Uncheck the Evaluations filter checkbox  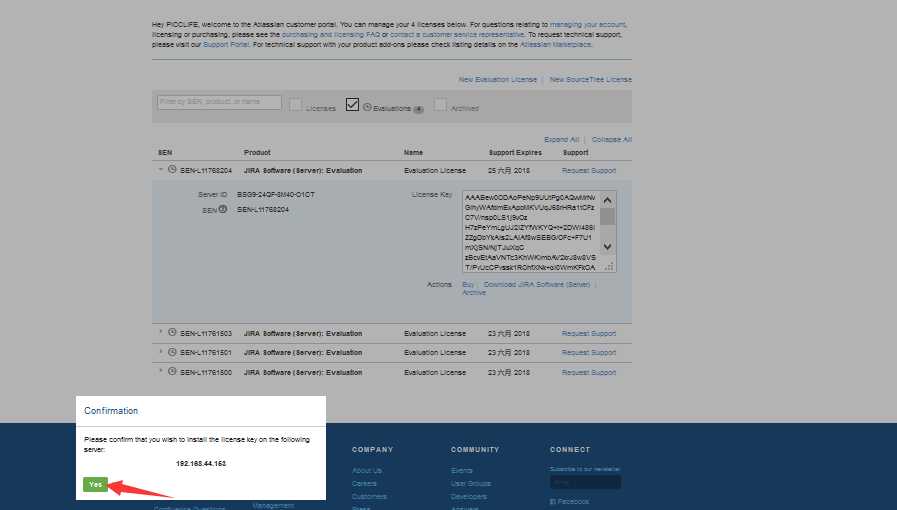click(352, 105)
